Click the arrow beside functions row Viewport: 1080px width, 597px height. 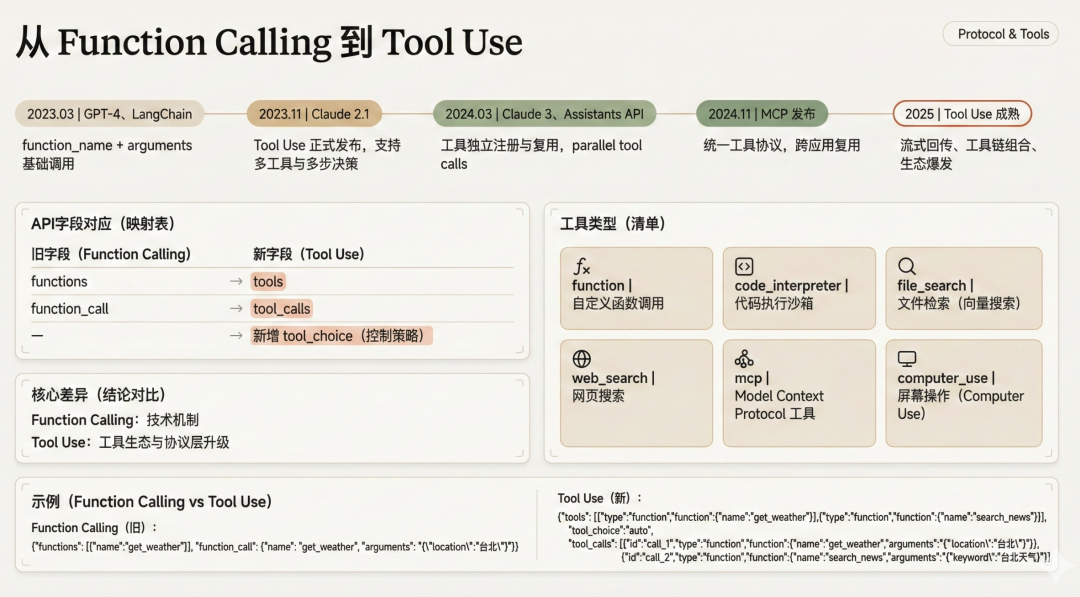236,281
